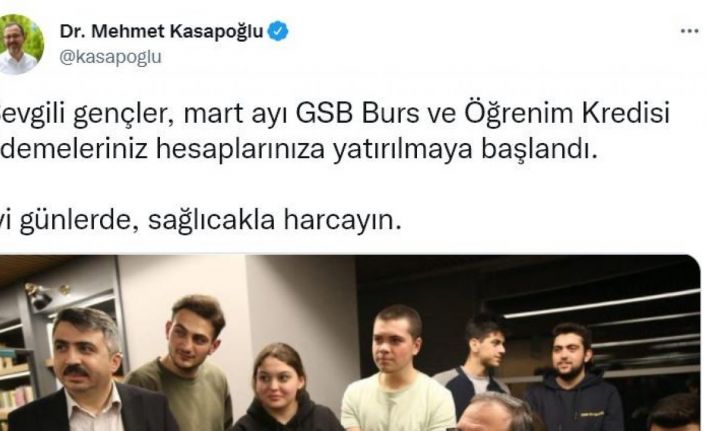Select the tweet's first line about GSB Burs
706x431 pixels.
coord(335,113)
